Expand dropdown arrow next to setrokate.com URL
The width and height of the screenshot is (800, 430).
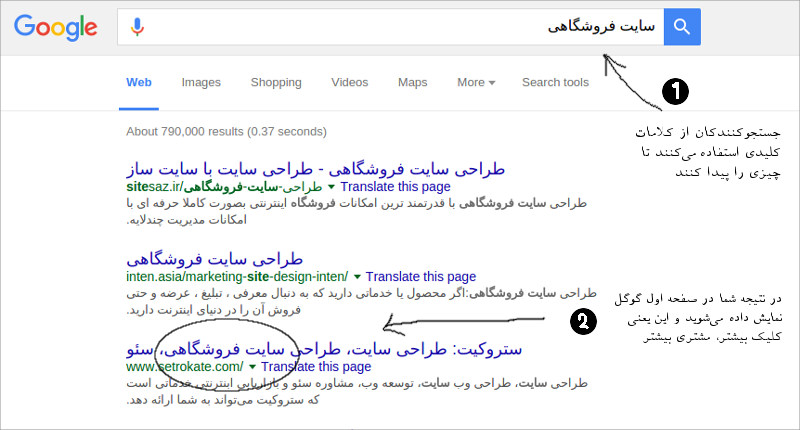[x=252, y=367]
